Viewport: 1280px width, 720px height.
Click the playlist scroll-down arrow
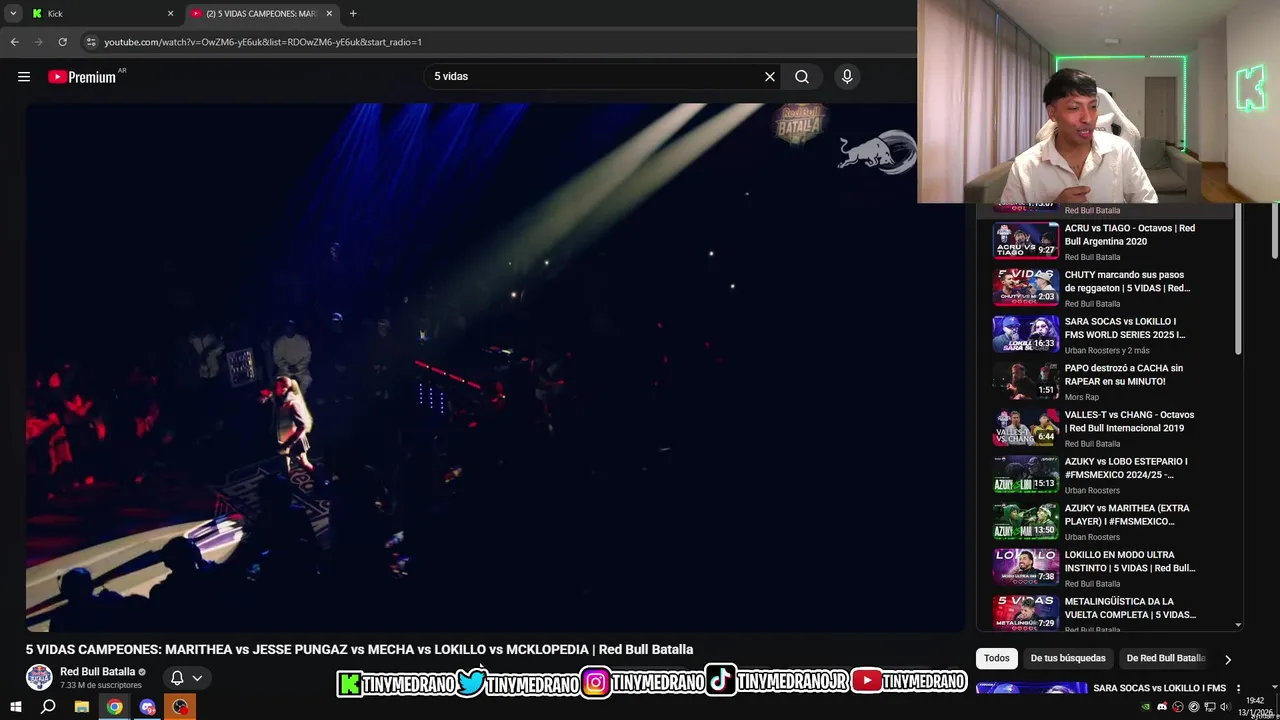pyautogui.click(x=1238, y=625)
